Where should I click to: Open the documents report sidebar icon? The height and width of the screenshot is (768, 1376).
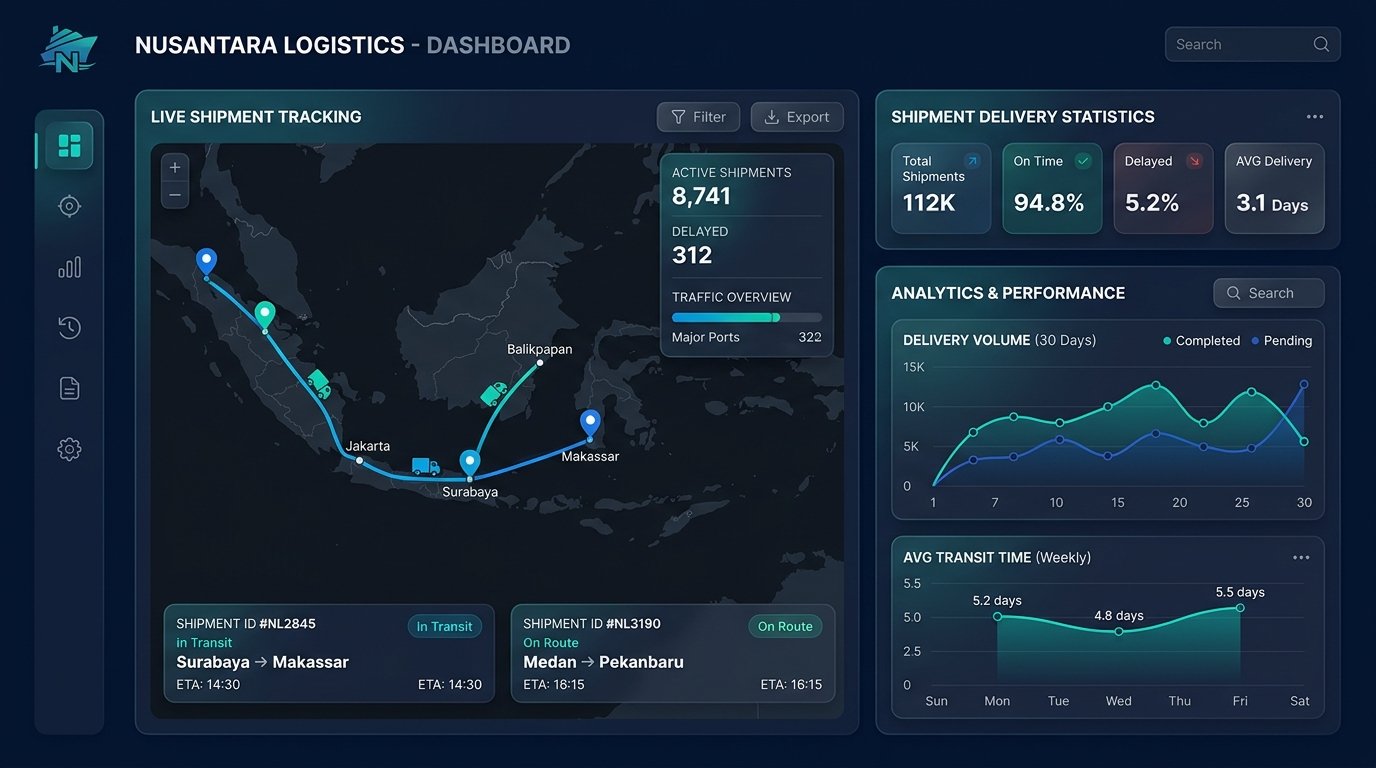pyautogui.click(x=69, y=388)
